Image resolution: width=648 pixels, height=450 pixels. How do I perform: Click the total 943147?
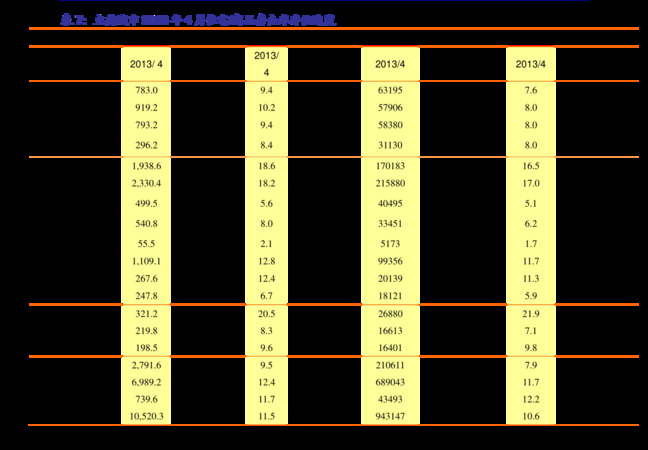point(390,416)
